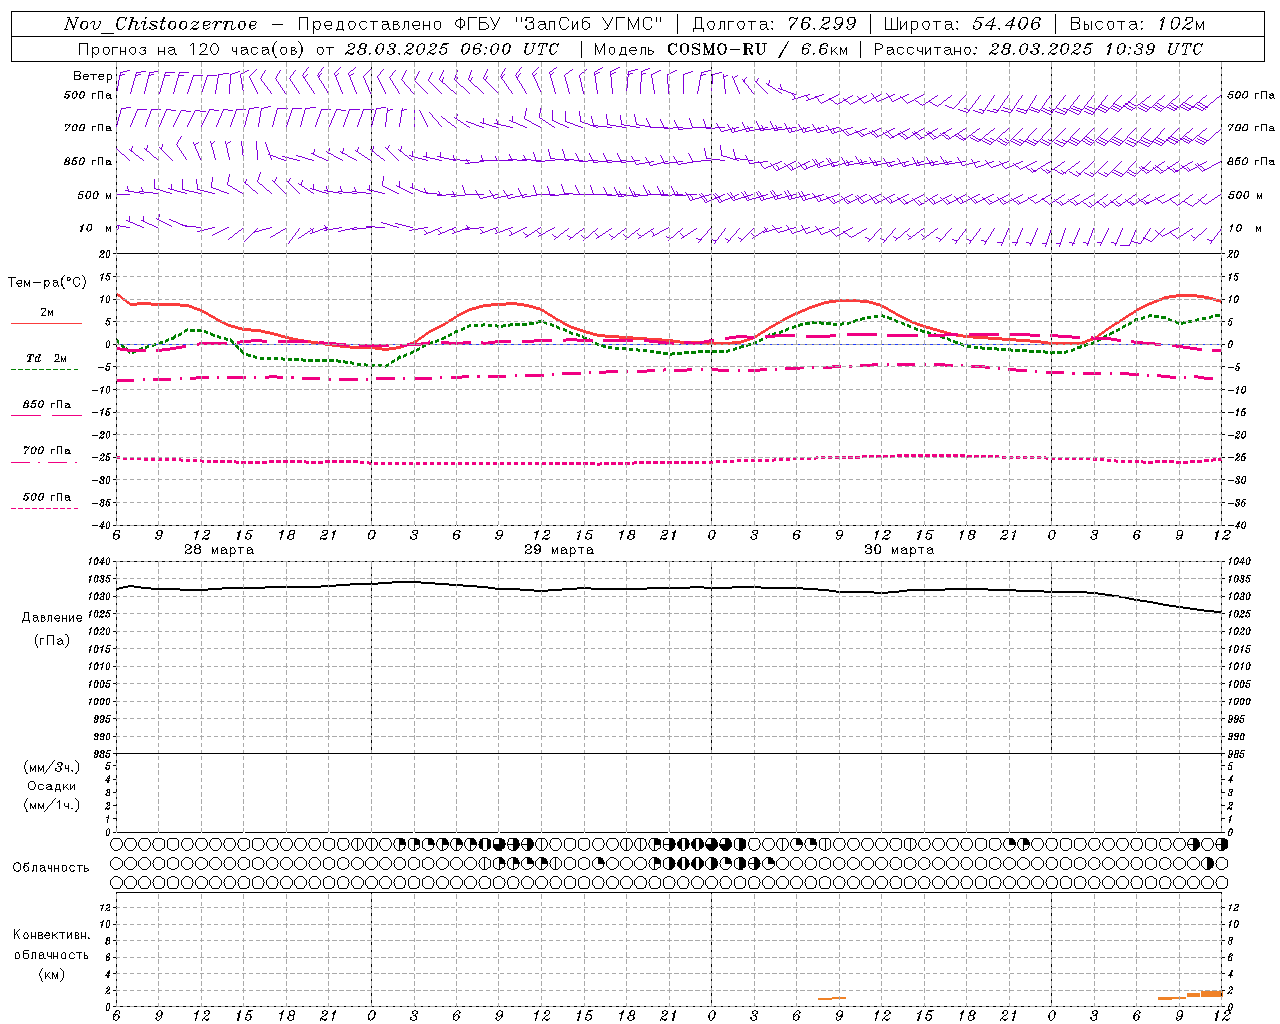The height and width of the screenshot is (1024, 1280).
Task: Click the 700 гПа temperature legend entry
Action: click(47, 450)
